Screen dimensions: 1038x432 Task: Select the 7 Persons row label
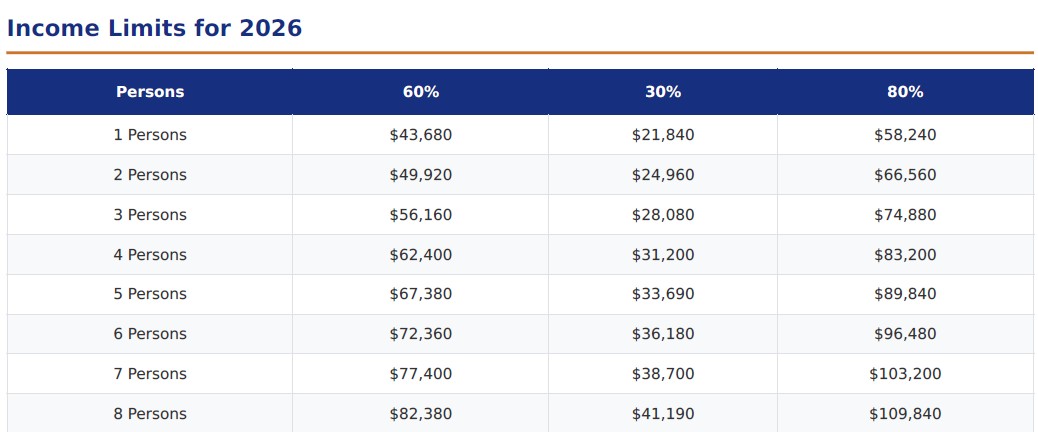coord(150,374)
